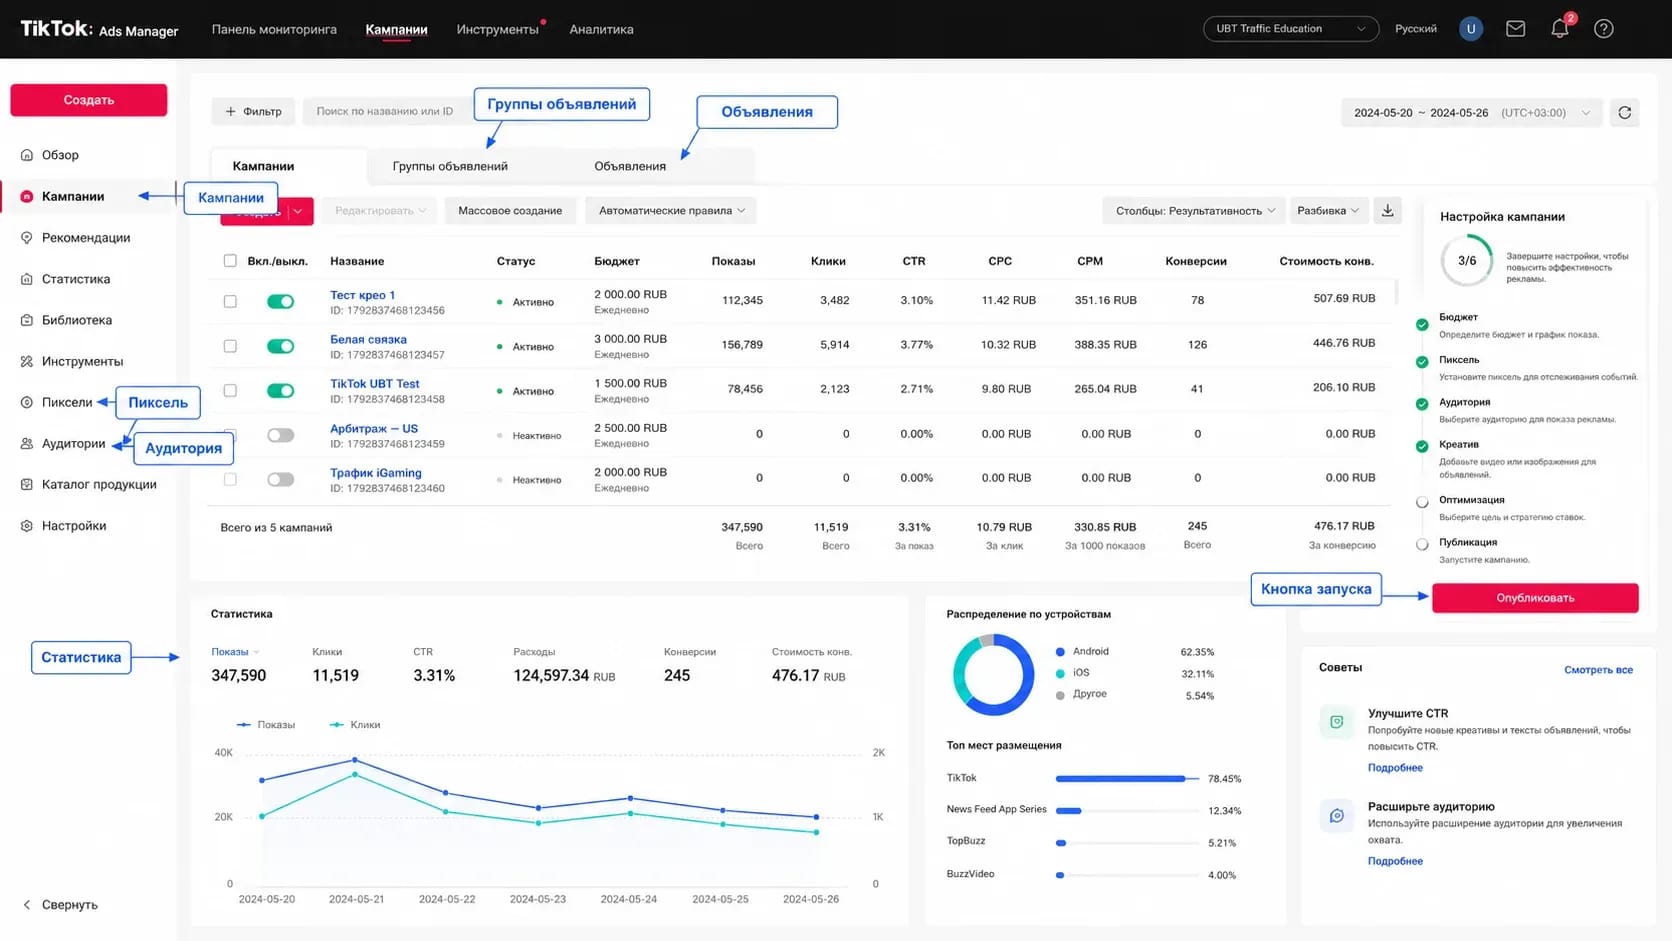Open Аналитика in top menu
1672x941 pixels.
point(601,29)
